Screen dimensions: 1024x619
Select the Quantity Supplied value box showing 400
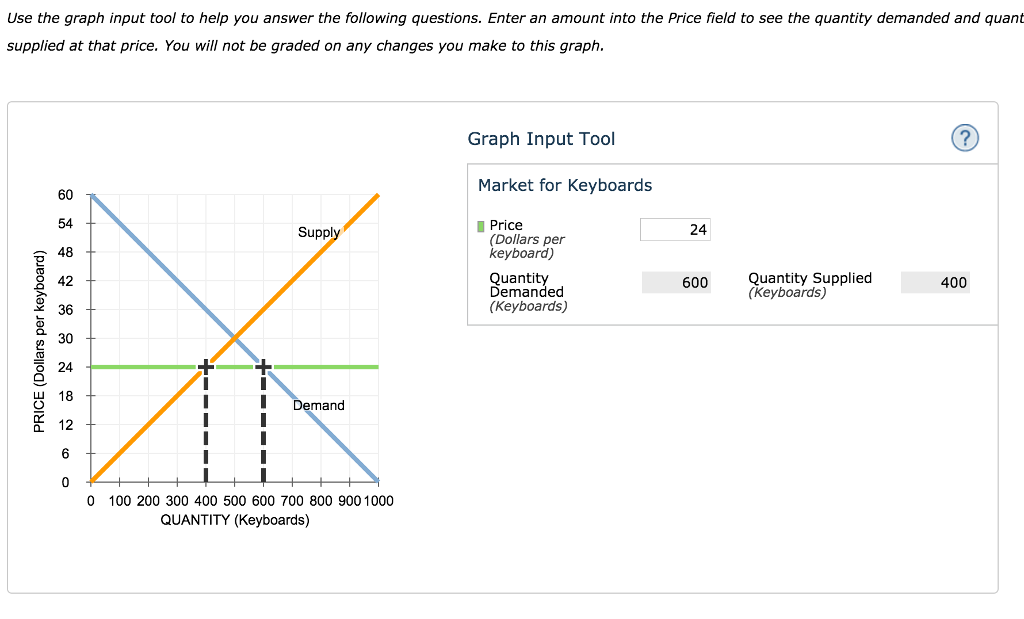coord(935,282)
